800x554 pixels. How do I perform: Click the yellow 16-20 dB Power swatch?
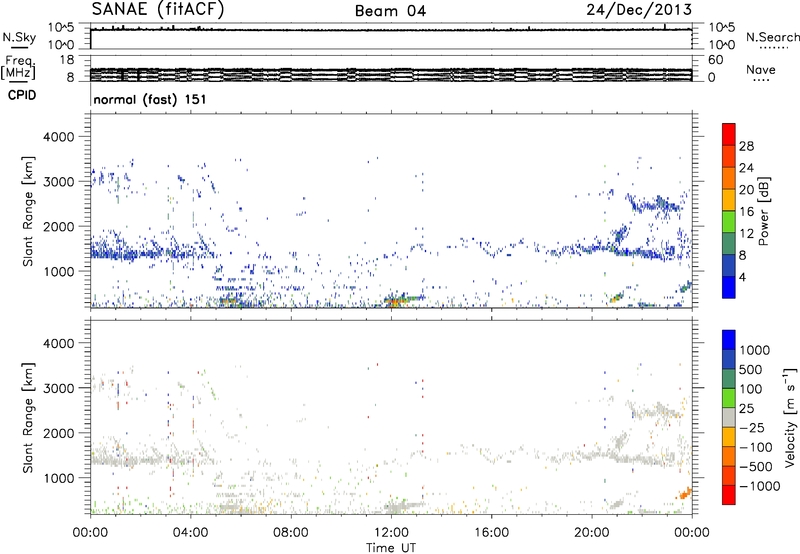click(x=729, y=200)
